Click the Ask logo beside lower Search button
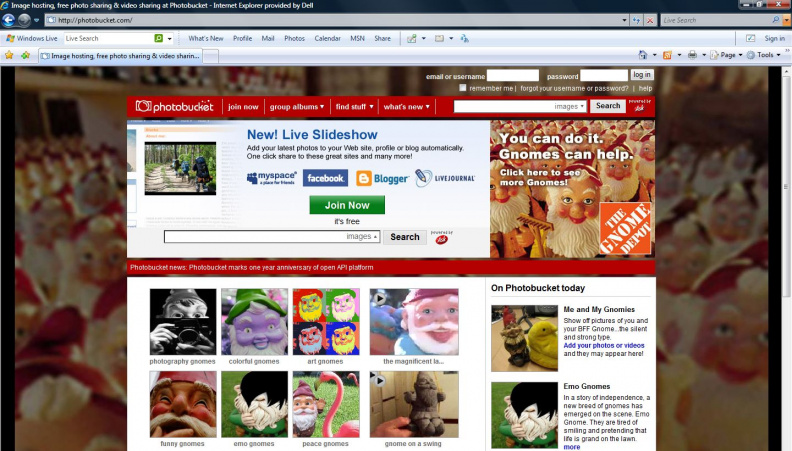 tap(441, 237)
